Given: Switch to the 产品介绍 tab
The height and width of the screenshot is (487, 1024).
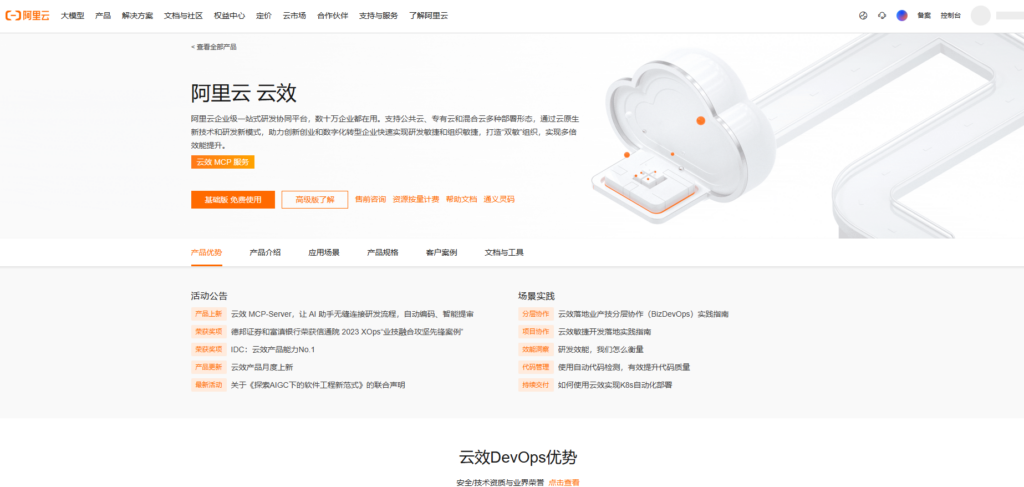Looking at the screenshot, I should 265,253.
